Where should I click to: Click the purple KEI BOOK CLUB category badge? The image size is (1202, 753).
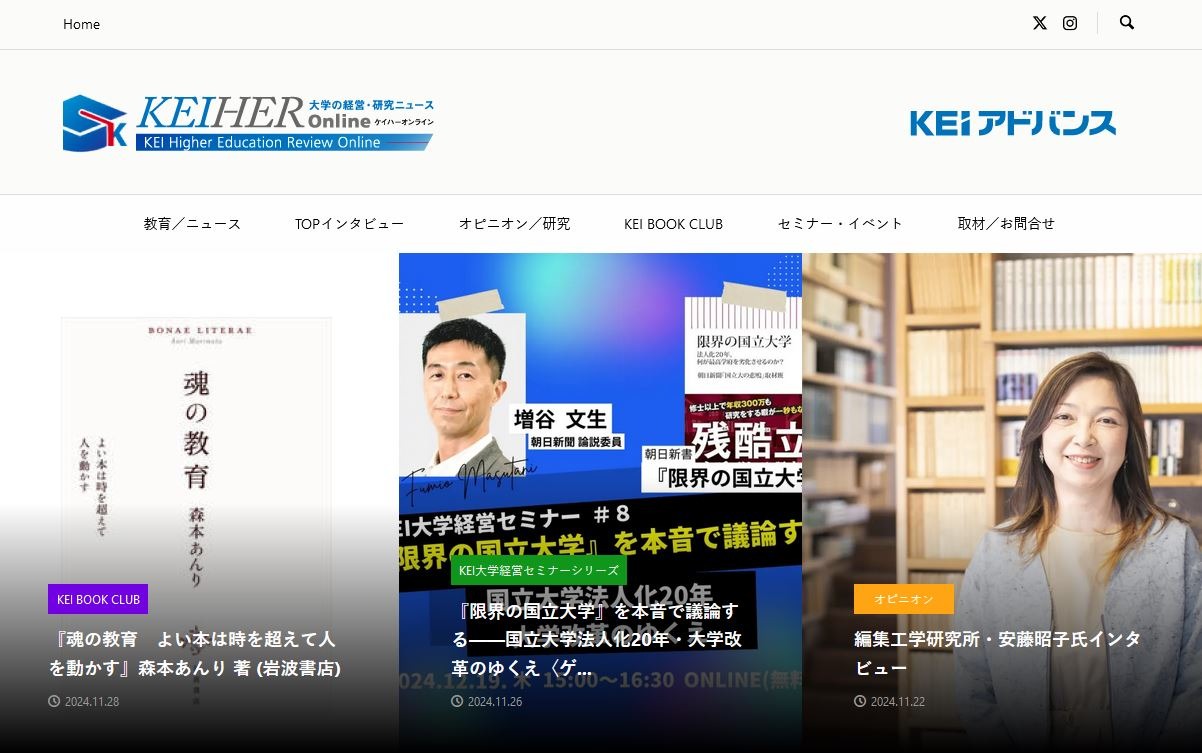98,599
